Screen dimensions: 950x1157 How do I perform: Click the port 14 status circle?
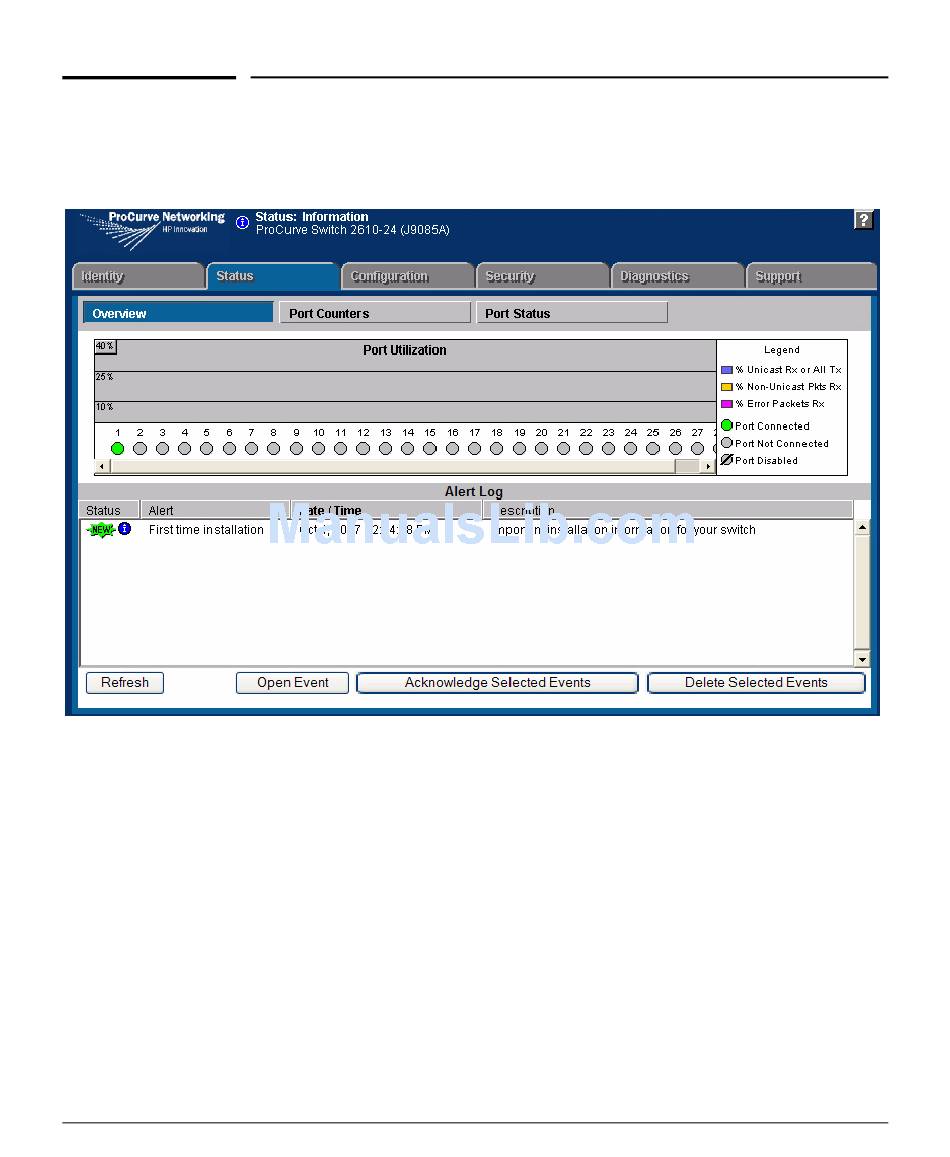click(x=407, y=448)
